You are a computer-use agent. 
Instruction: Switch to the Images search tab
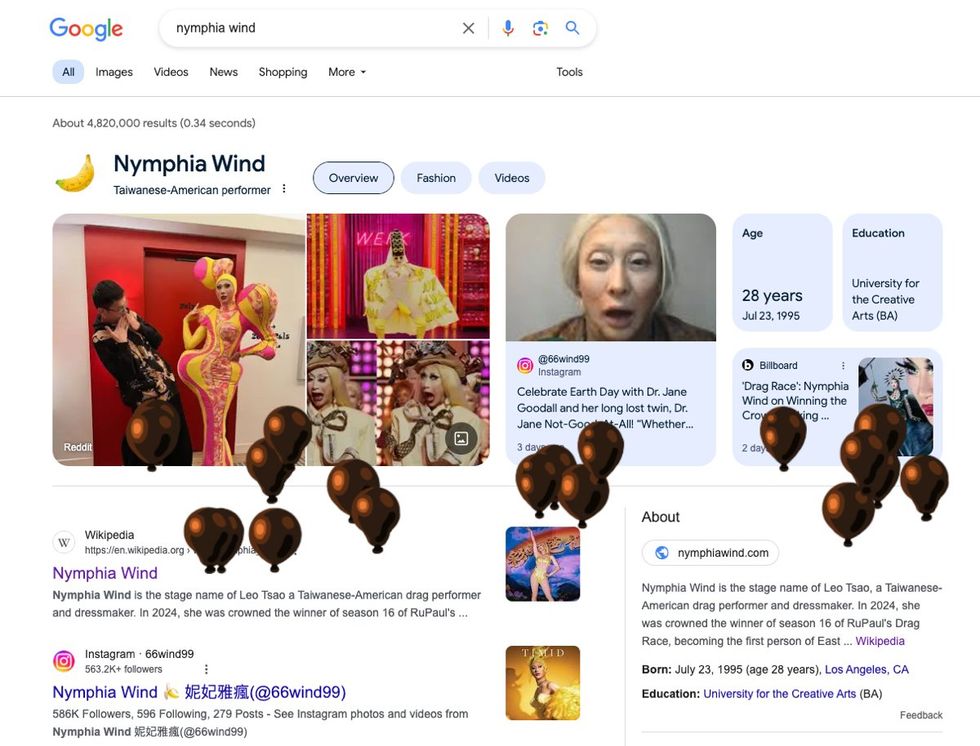point(113,71)
